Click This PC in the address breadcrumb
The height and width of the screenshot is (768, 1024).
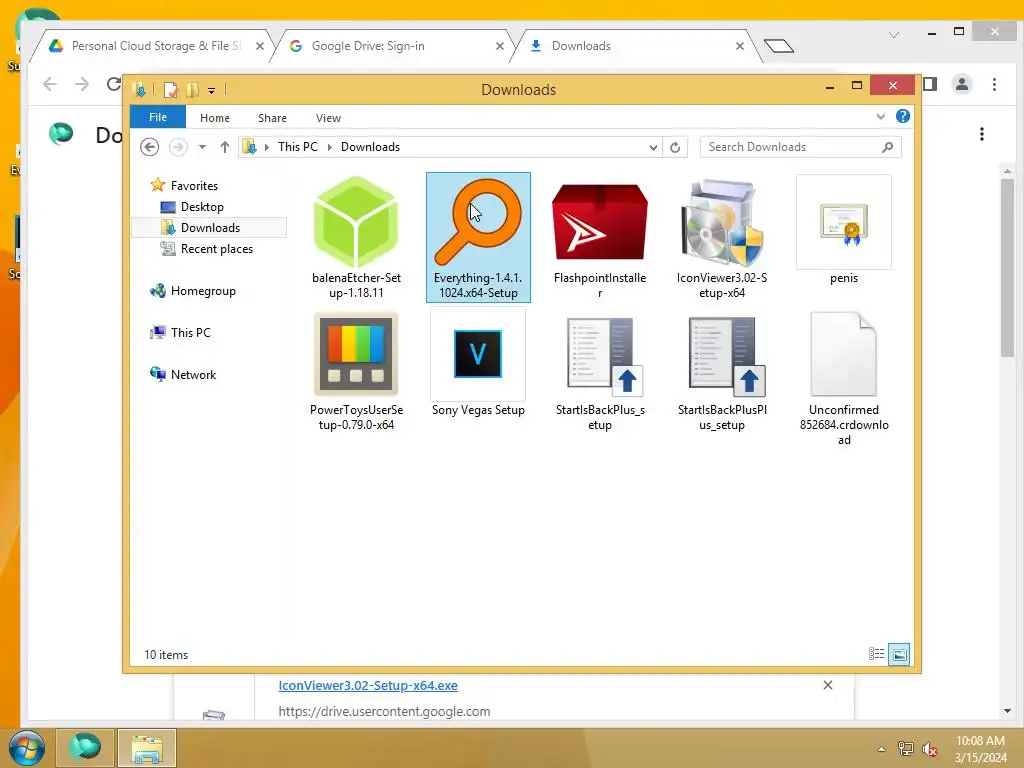[298, 147]
